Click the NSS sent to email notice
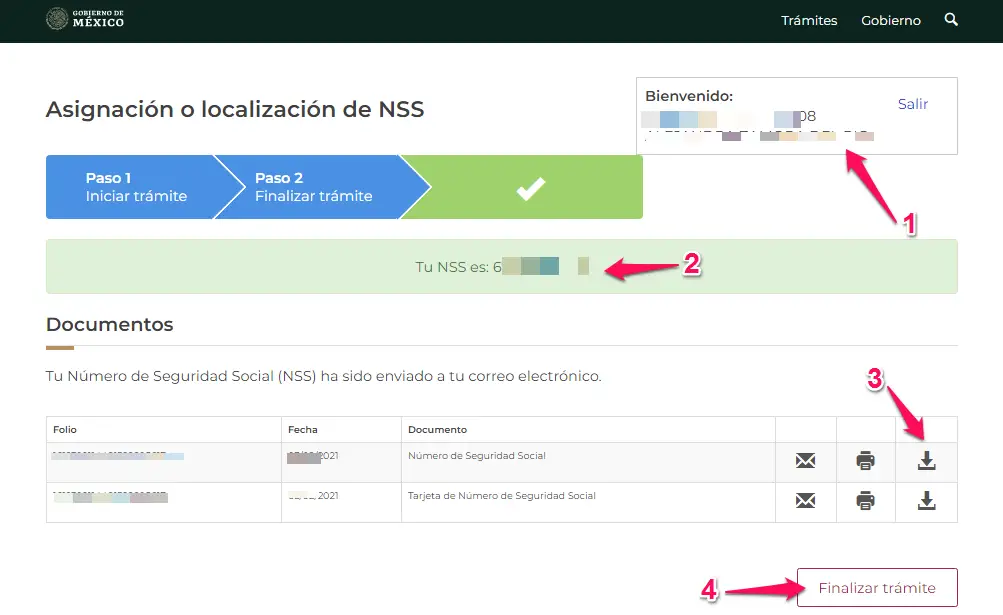 click(x=323, y=376)
